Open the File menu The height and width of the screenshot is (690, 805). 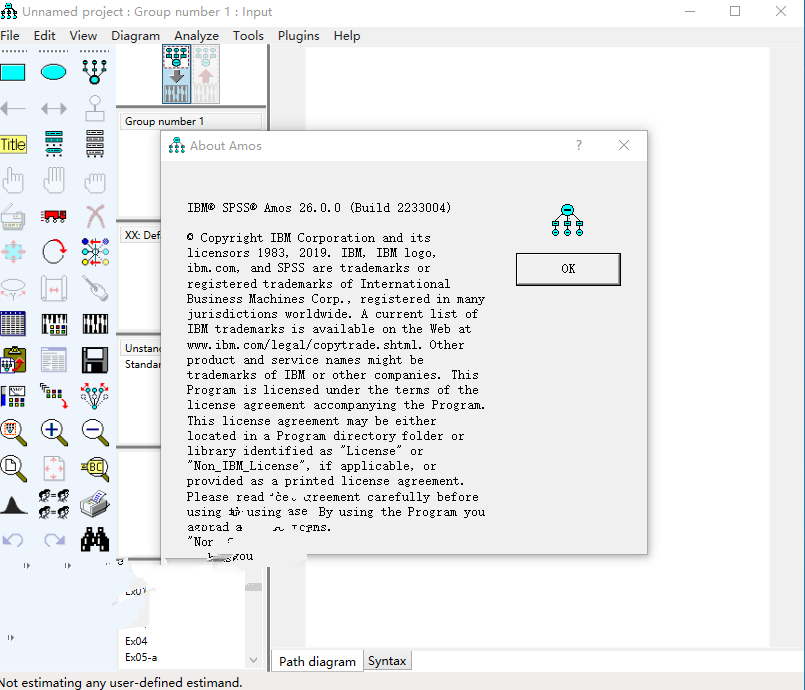[10, 36]
